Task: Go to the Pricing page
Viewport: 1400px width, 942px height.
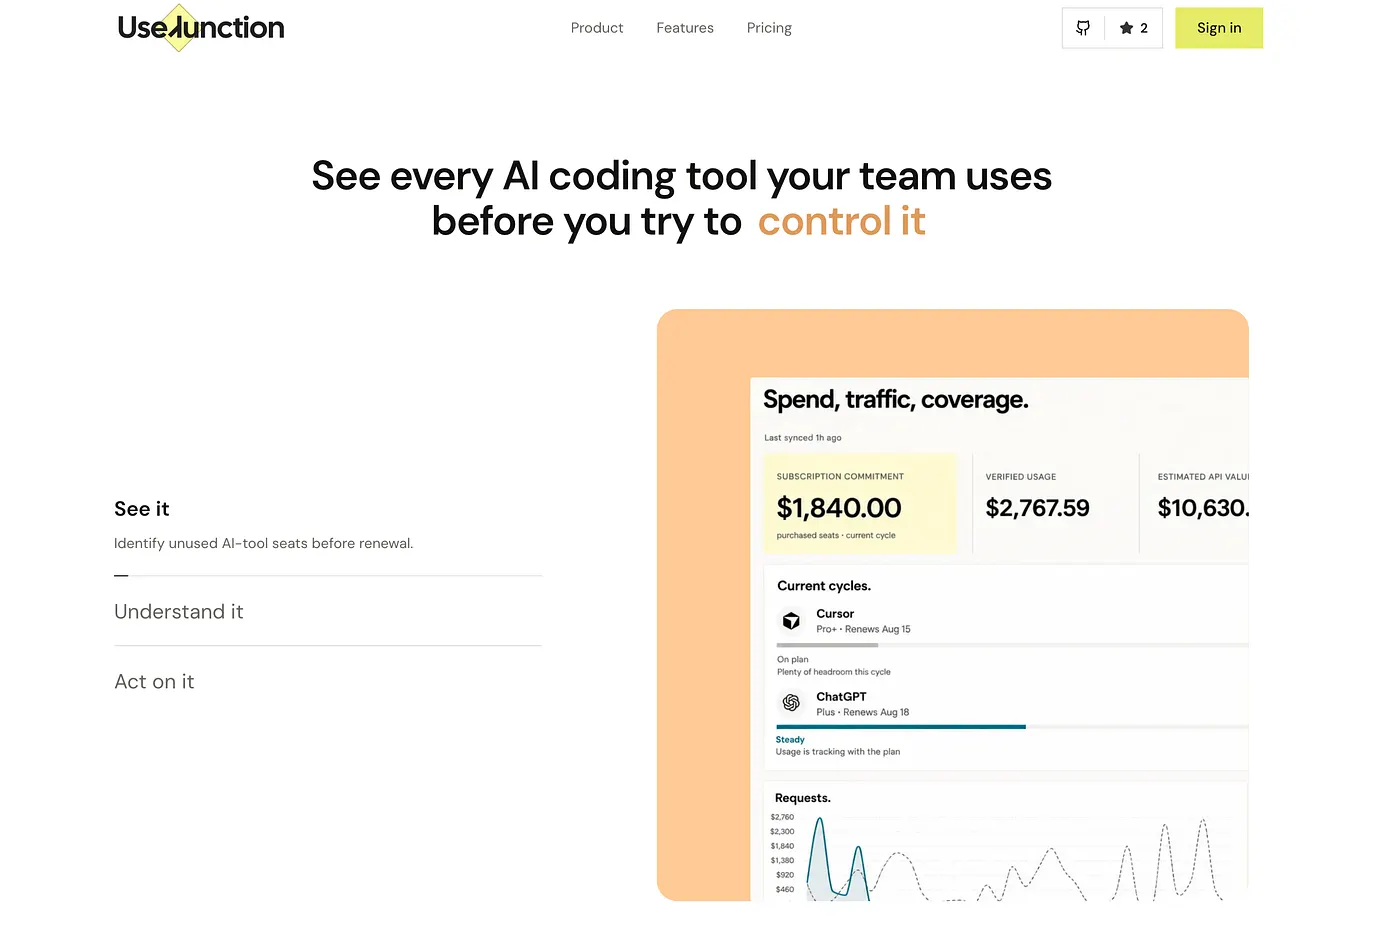Action: [x=769, y=28]
